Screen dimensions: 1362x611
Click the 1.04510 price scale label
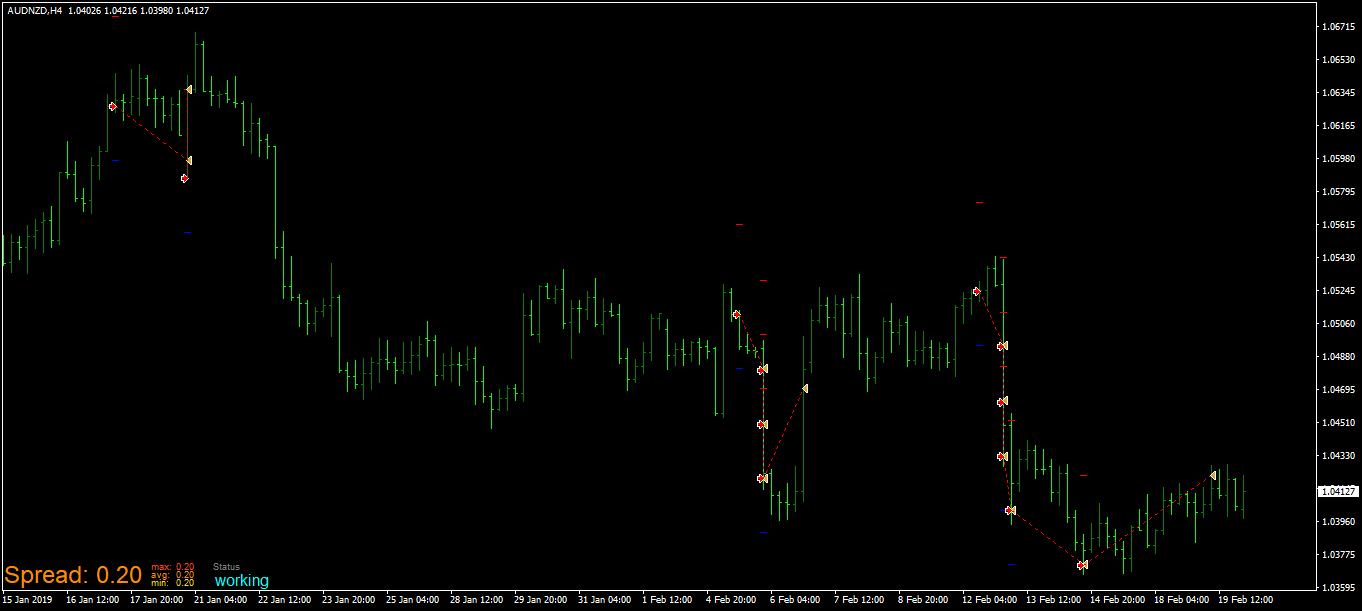coord(1338,423)
